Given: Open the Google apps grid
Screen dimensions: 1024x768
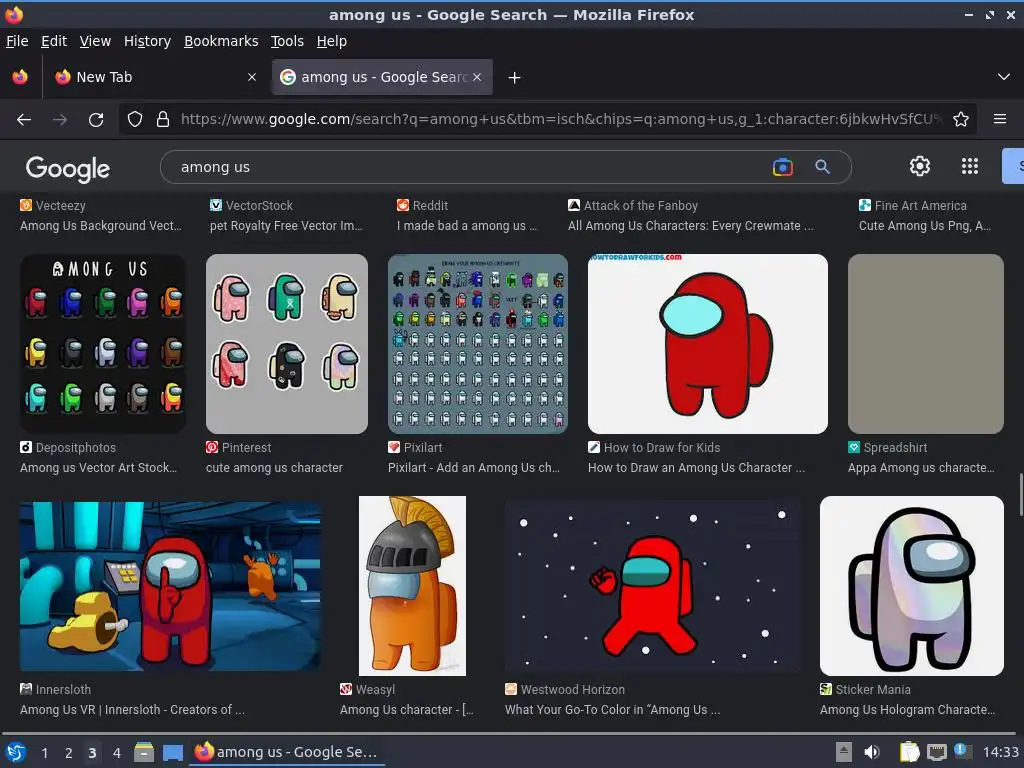Looking at the screenshot, I should coord(970,167).
